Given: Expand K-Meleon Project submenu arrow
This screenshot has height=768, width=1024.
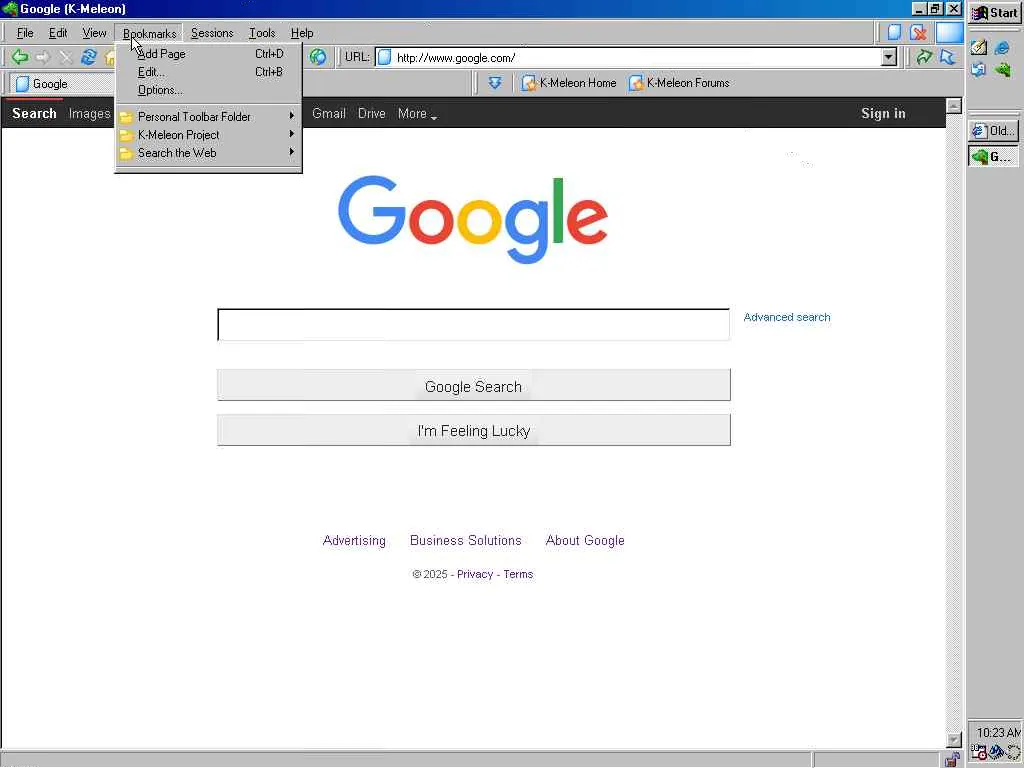Looking at the screenshot, I should pyautogui.click(x=292, y=134).
